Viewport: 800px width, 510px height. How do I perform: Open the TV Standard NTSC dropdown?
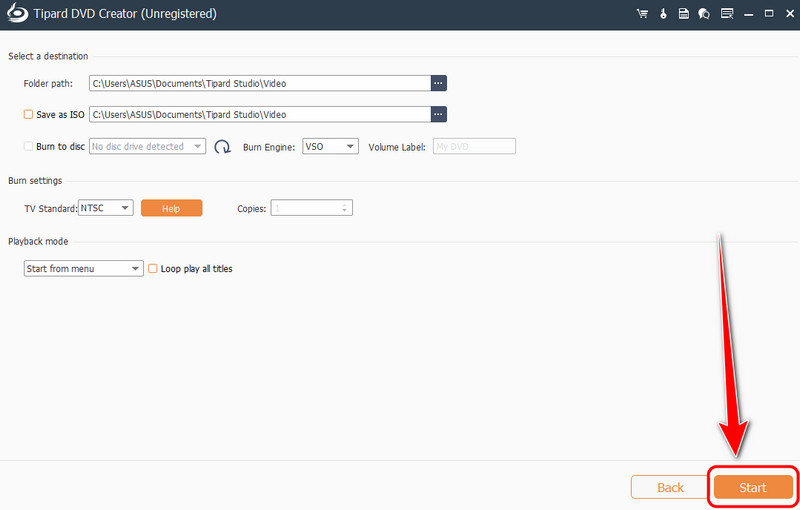pyautogui.click(x=106, y=208)
